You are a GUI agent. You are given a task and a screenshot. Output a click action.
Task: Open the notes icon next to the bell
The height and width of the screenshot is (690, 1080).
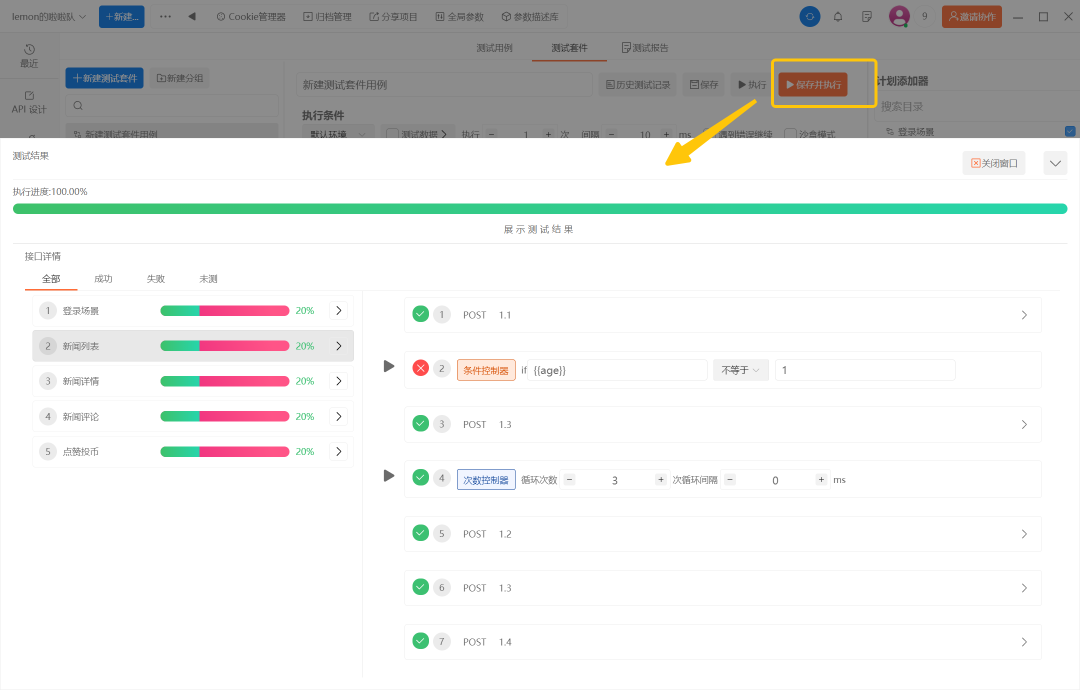(866, 17)
